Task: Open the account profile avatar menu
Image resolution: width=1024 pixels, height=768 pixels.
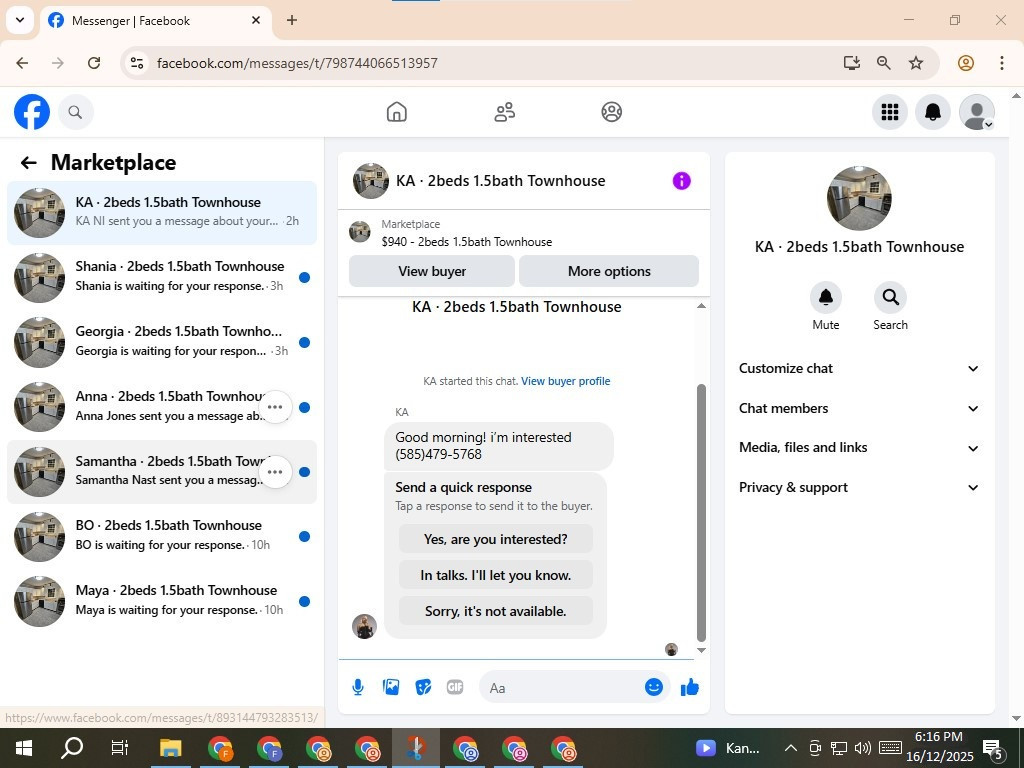Action: (x=976, y=112)
